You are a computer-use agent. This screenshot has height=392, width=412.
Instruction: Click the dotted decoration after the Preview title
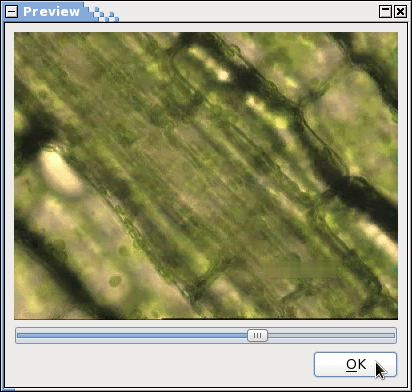(104, 14)
